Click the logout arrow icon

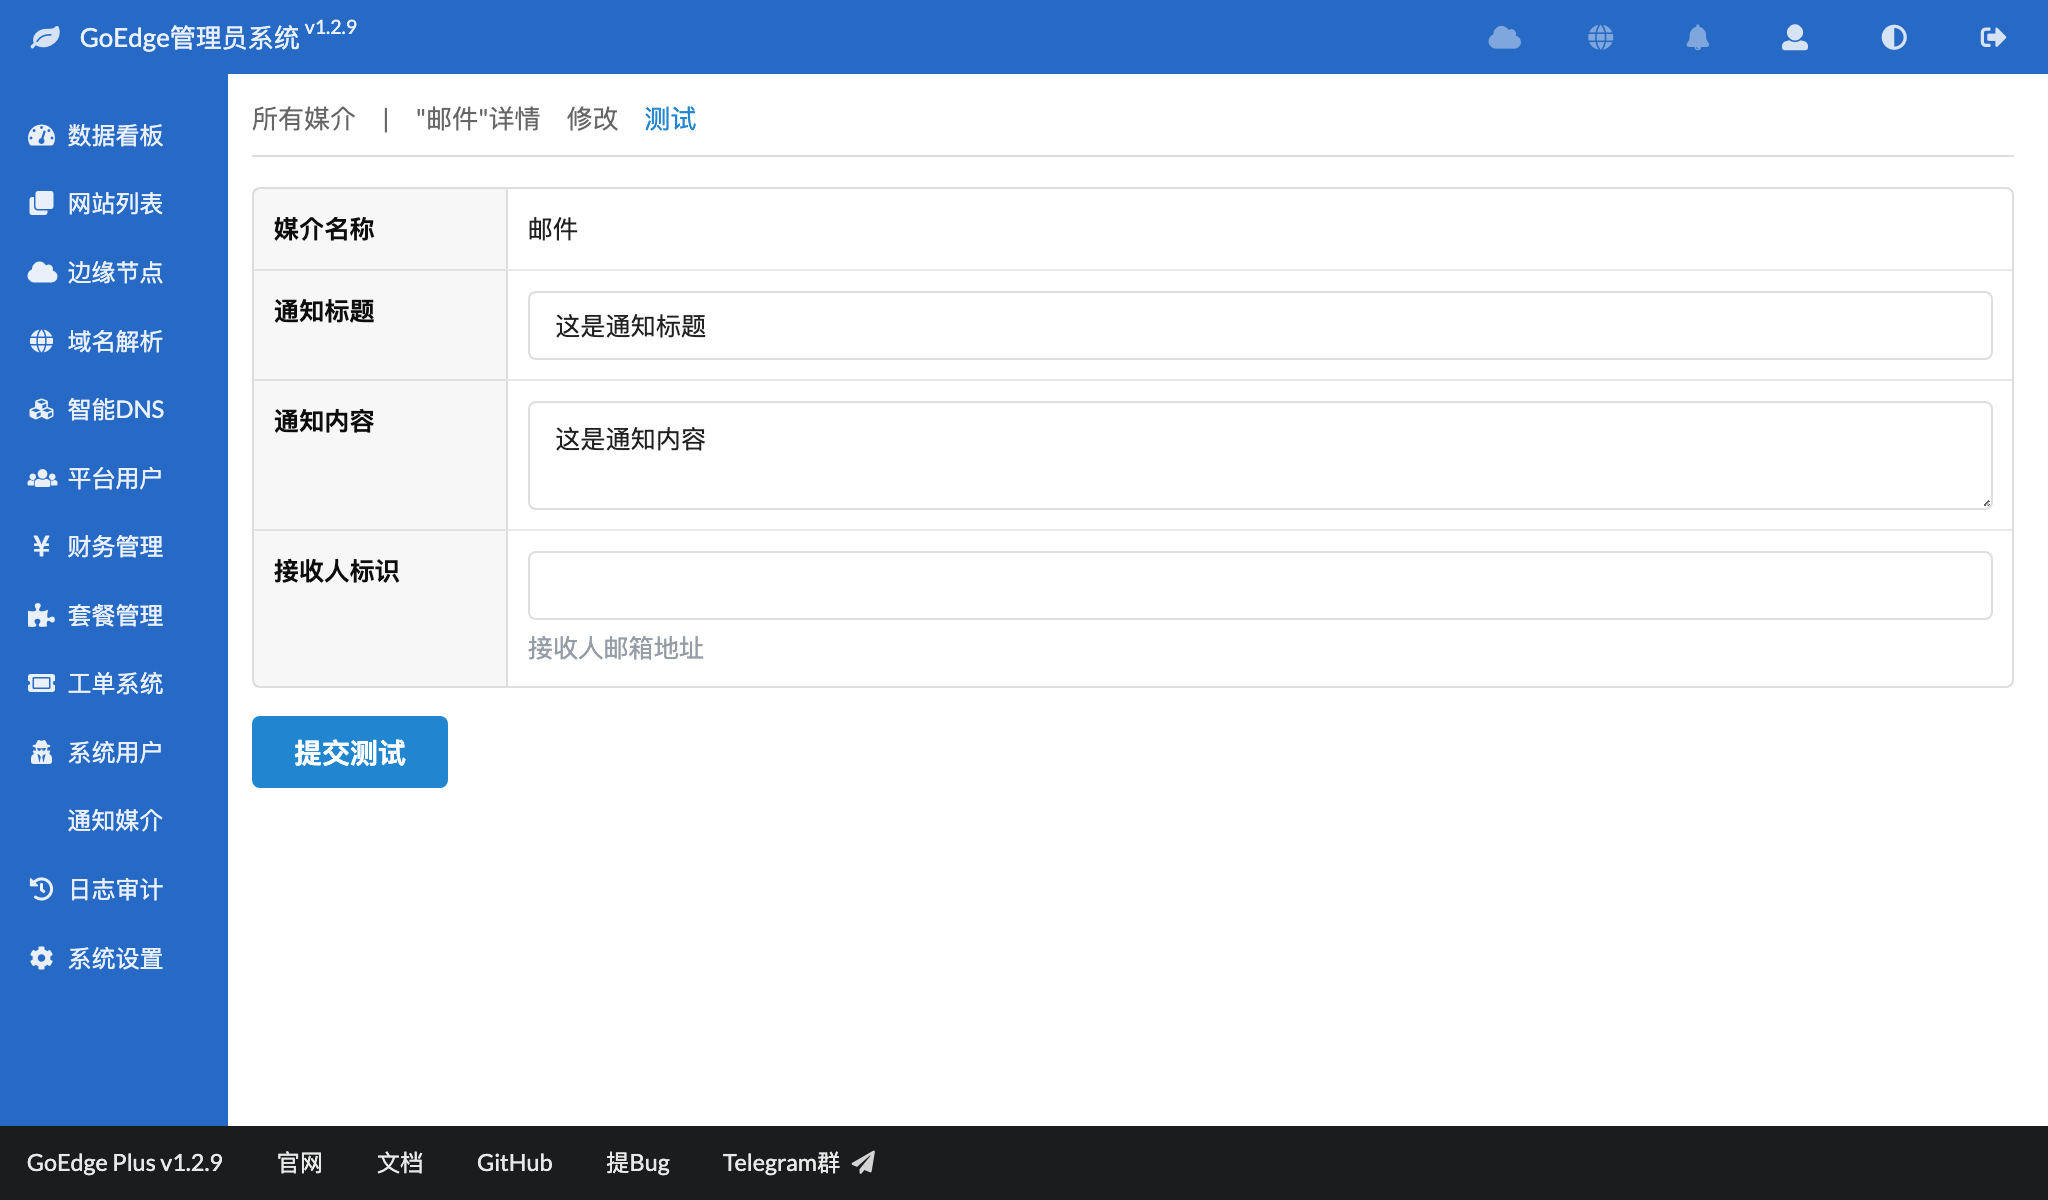coord(1993,38)
